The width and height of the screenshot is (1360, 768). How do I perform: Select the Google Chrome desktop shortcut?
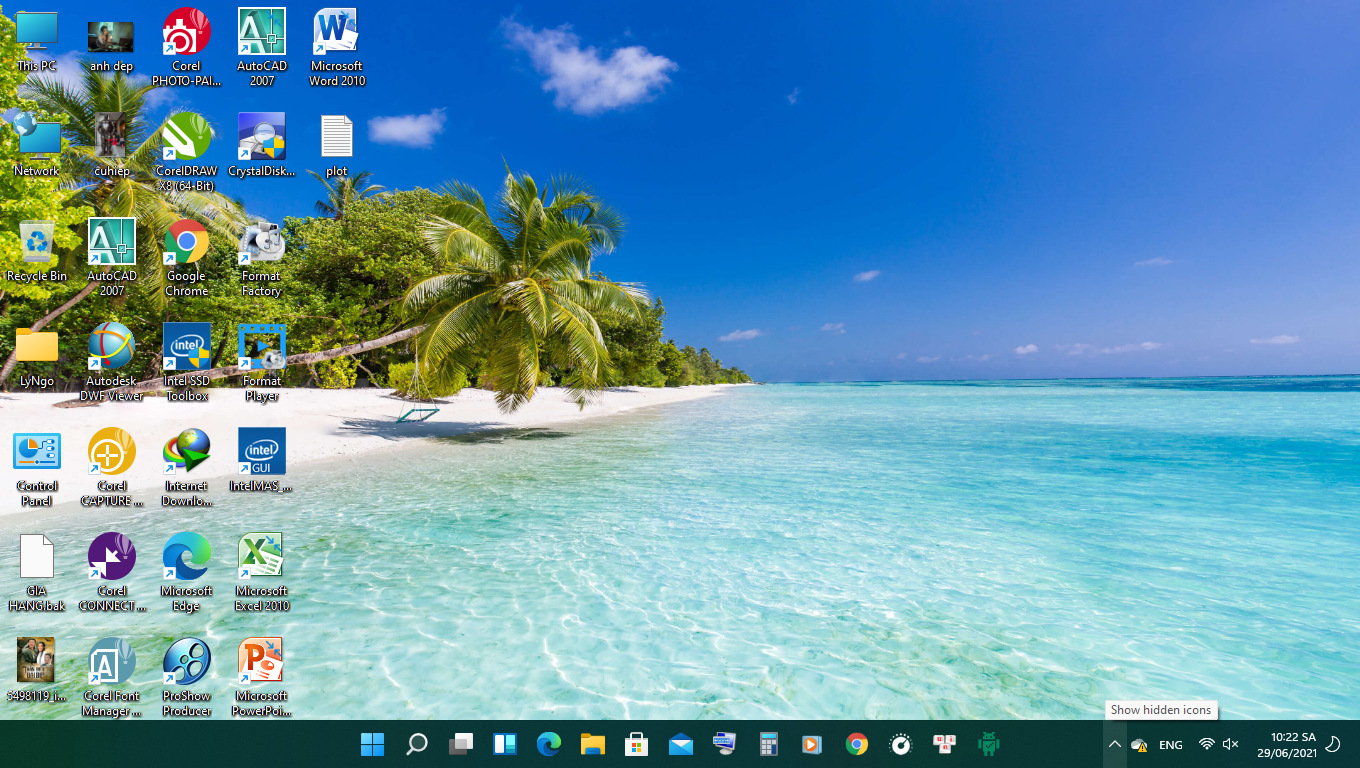click(x=187, y=258)
